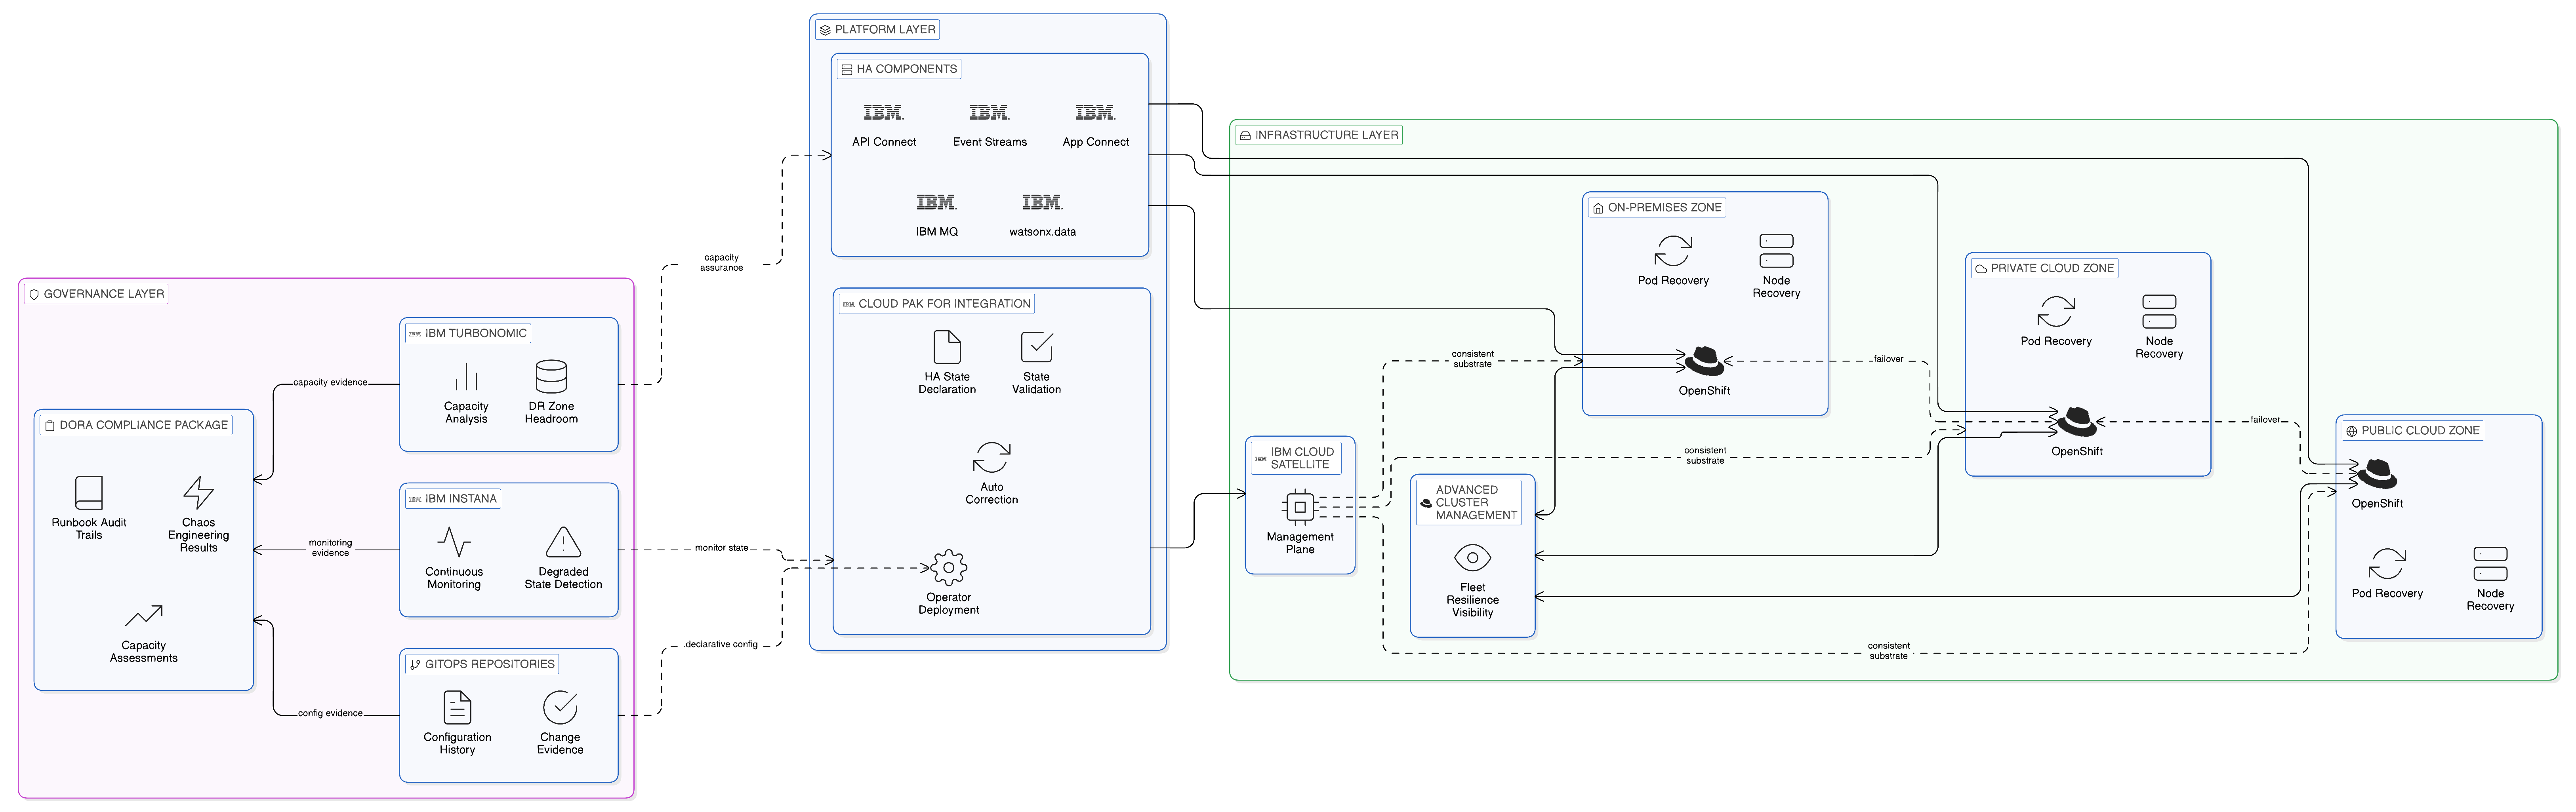Select the Auto Correction refresh icon
This screenshot has width=2576, height=812.
(x=991, y=457)
